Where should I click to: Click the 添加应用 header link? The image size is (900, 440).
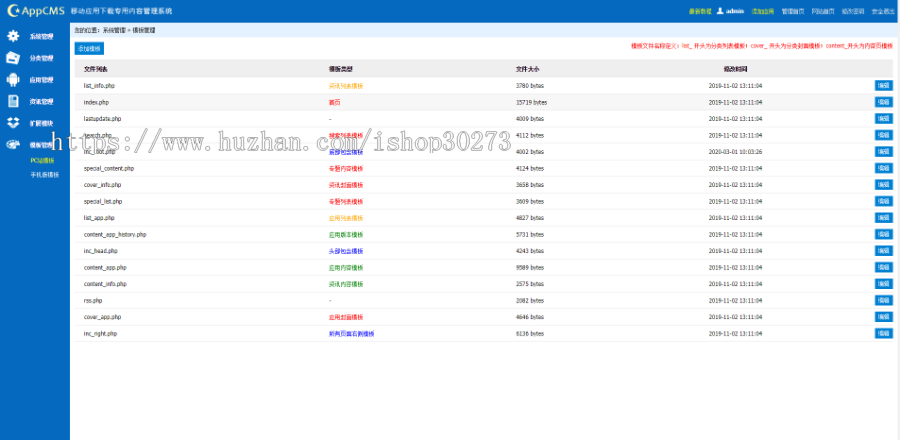(763, 11)
